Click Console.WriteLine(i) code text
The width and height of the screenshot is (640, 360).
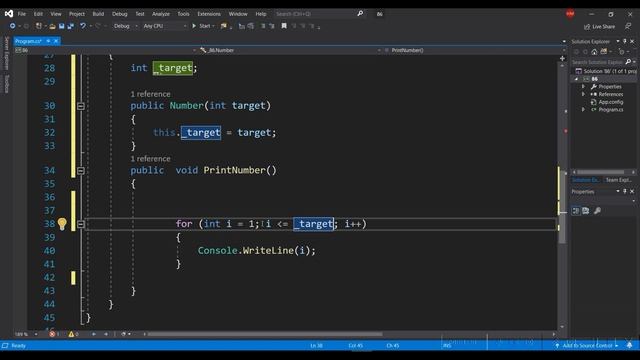point(256,251)
